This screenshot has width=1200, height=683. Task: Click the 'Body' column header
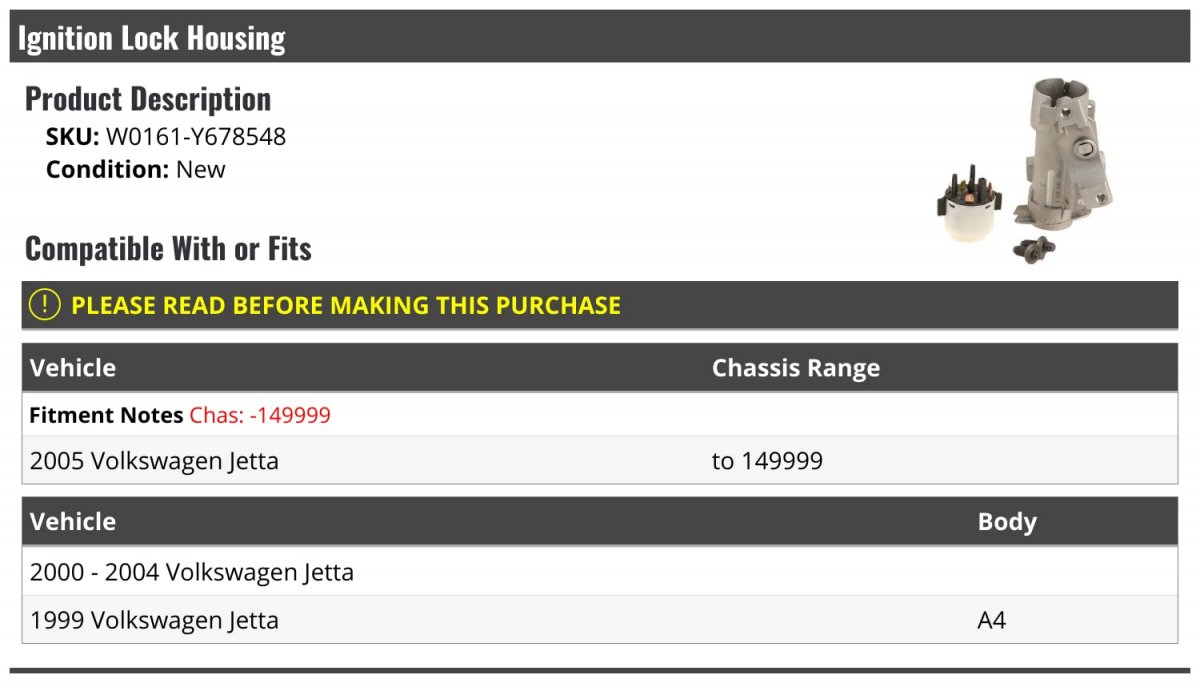click(x=1006, y=522)
